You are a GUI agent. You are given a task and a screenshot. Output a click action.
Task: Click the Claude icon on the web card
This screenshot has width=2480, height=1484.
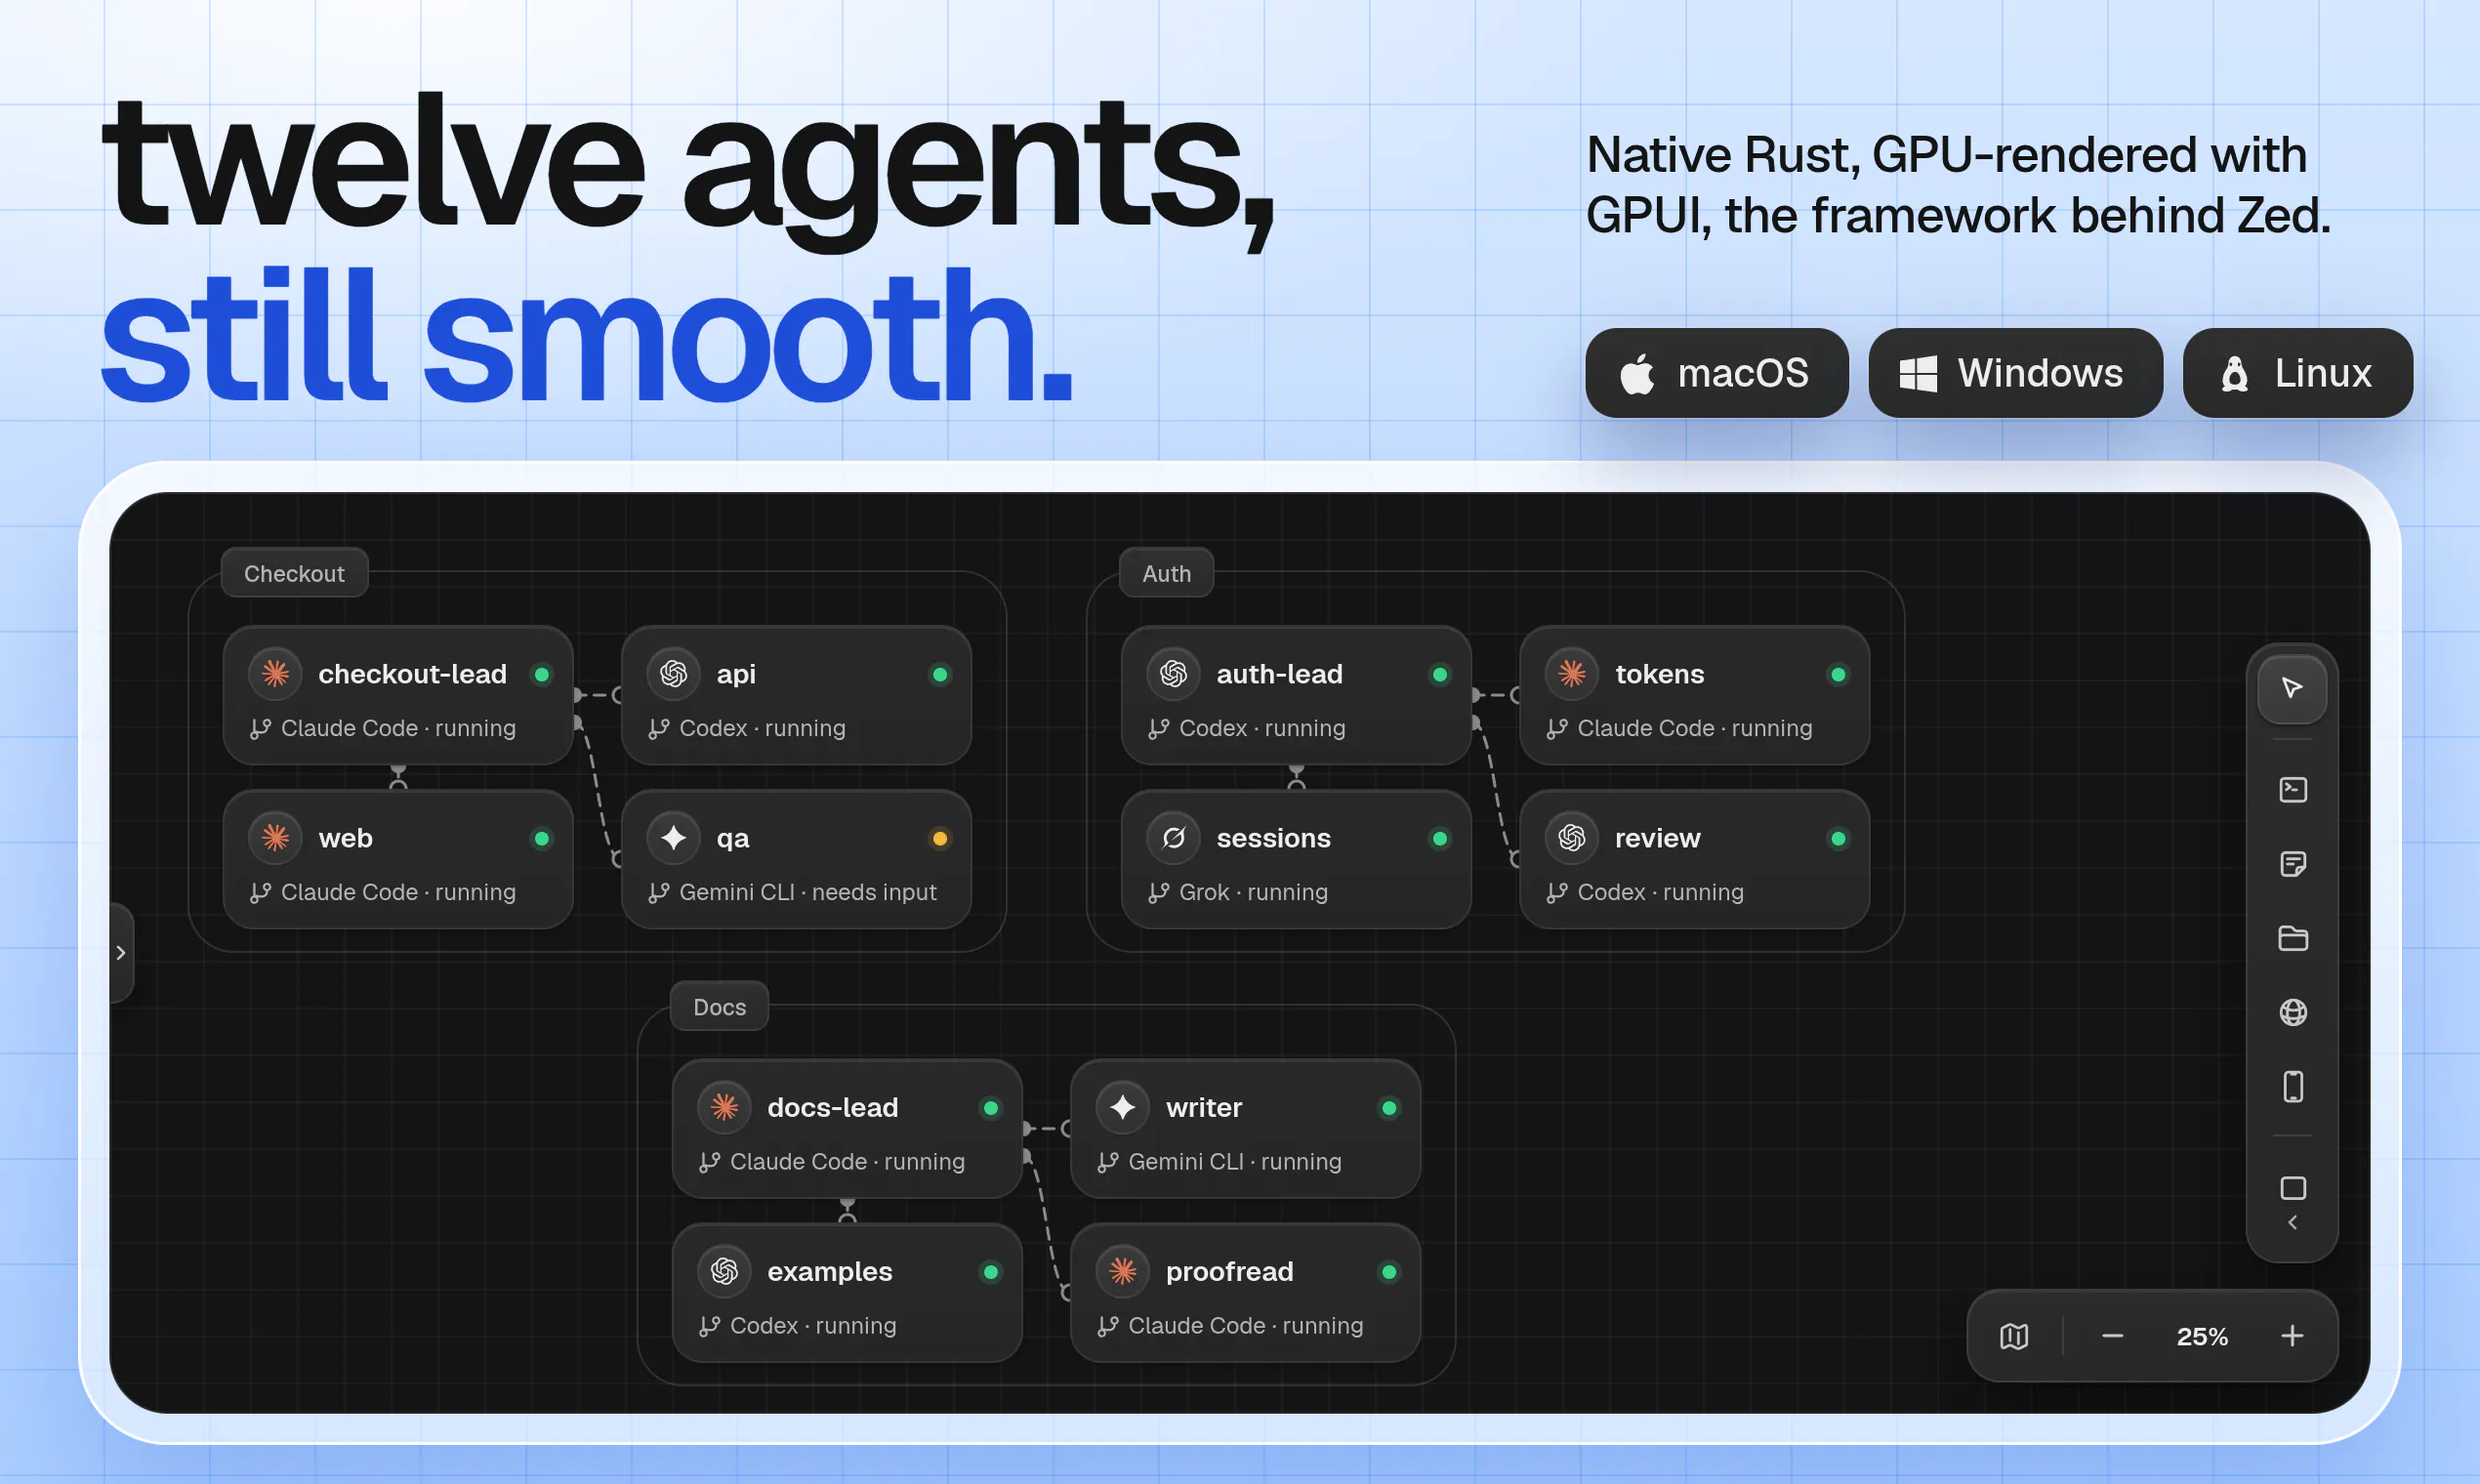pos(275,838)
